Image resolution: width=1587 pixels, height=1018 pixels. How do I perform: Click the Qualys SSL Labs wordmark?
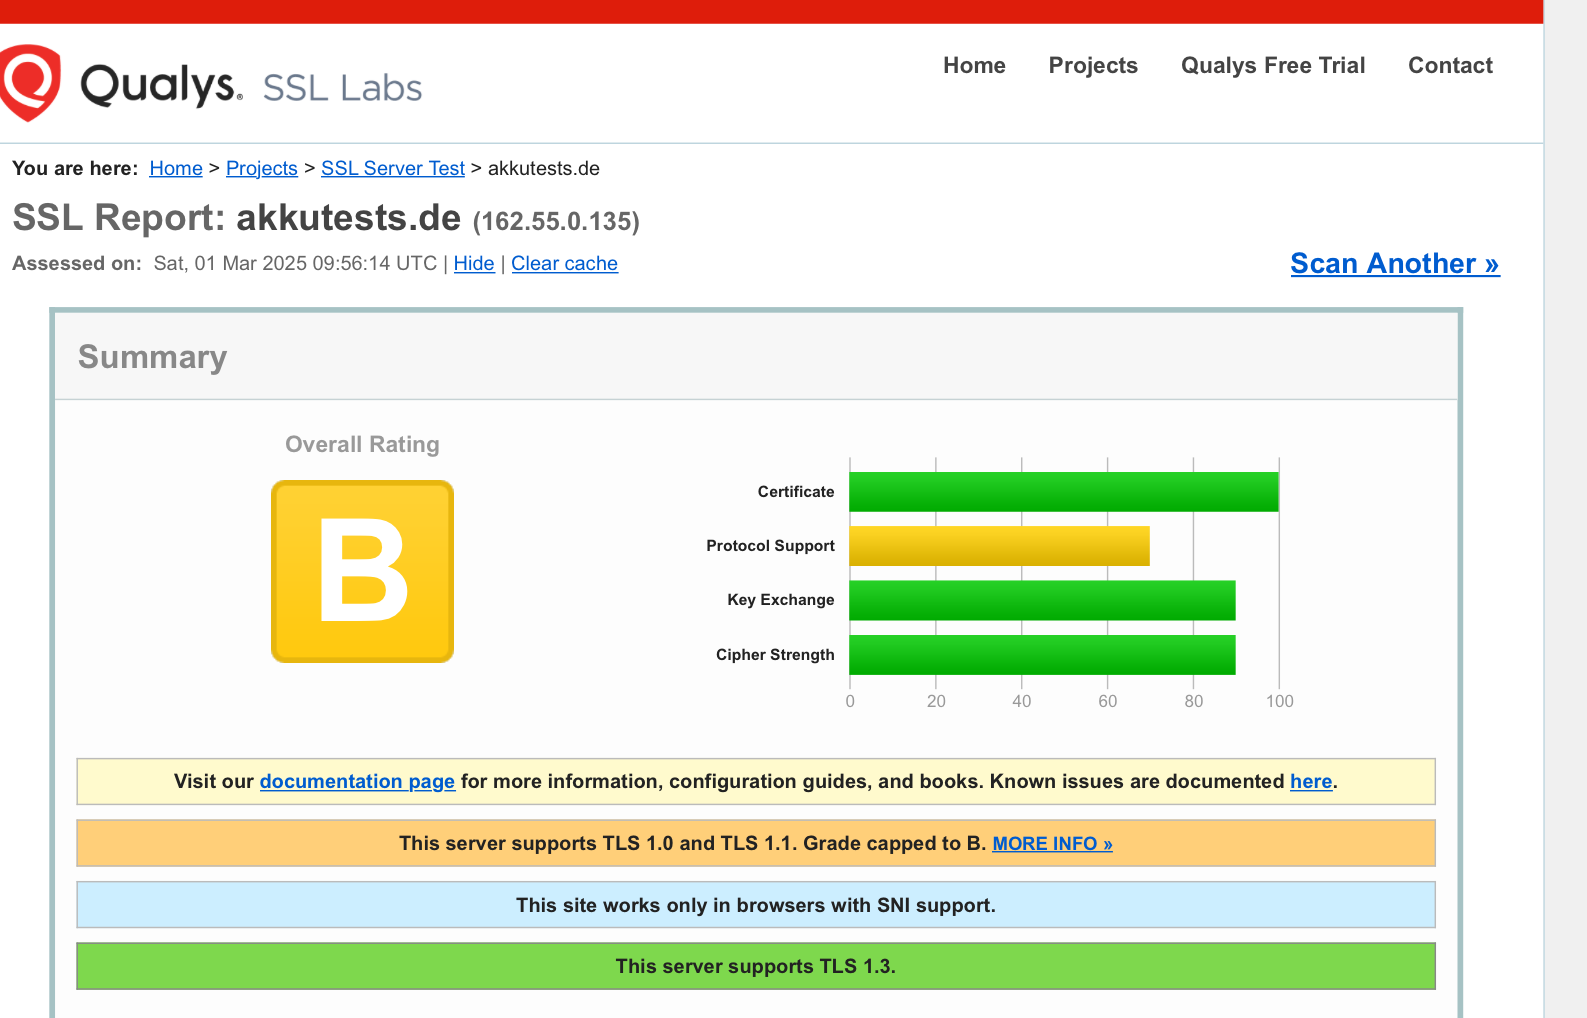251,86
